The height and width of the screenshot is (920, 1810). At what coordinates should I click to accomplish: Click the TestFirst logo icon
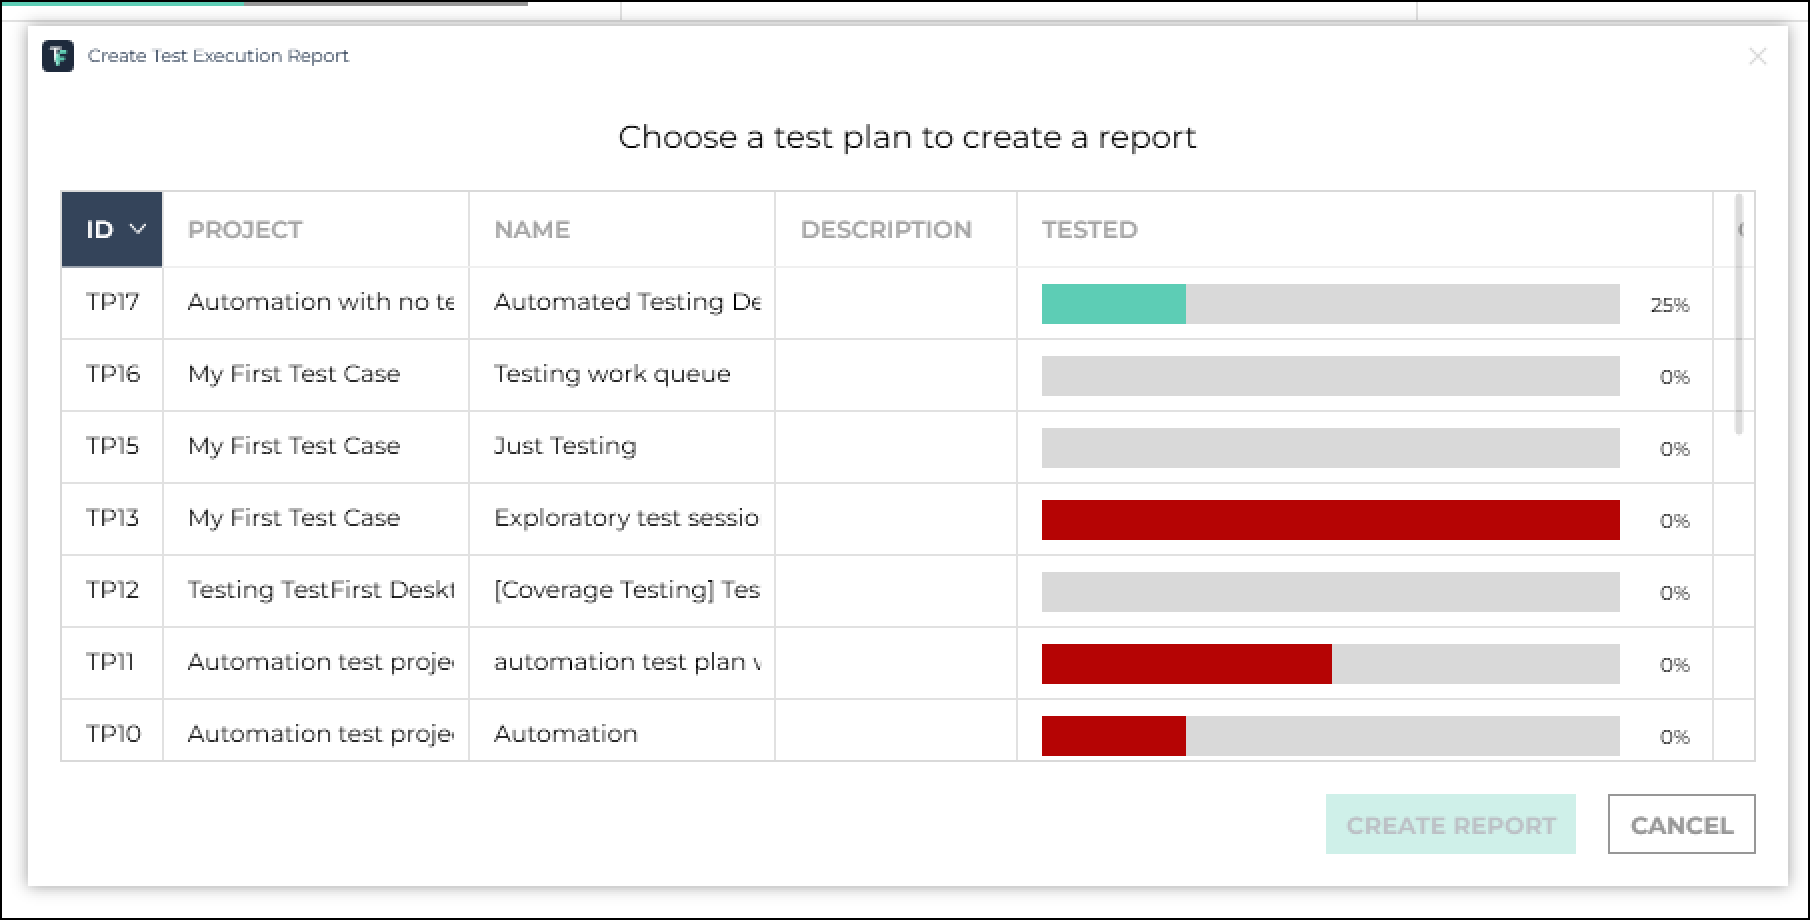(58, 56)
